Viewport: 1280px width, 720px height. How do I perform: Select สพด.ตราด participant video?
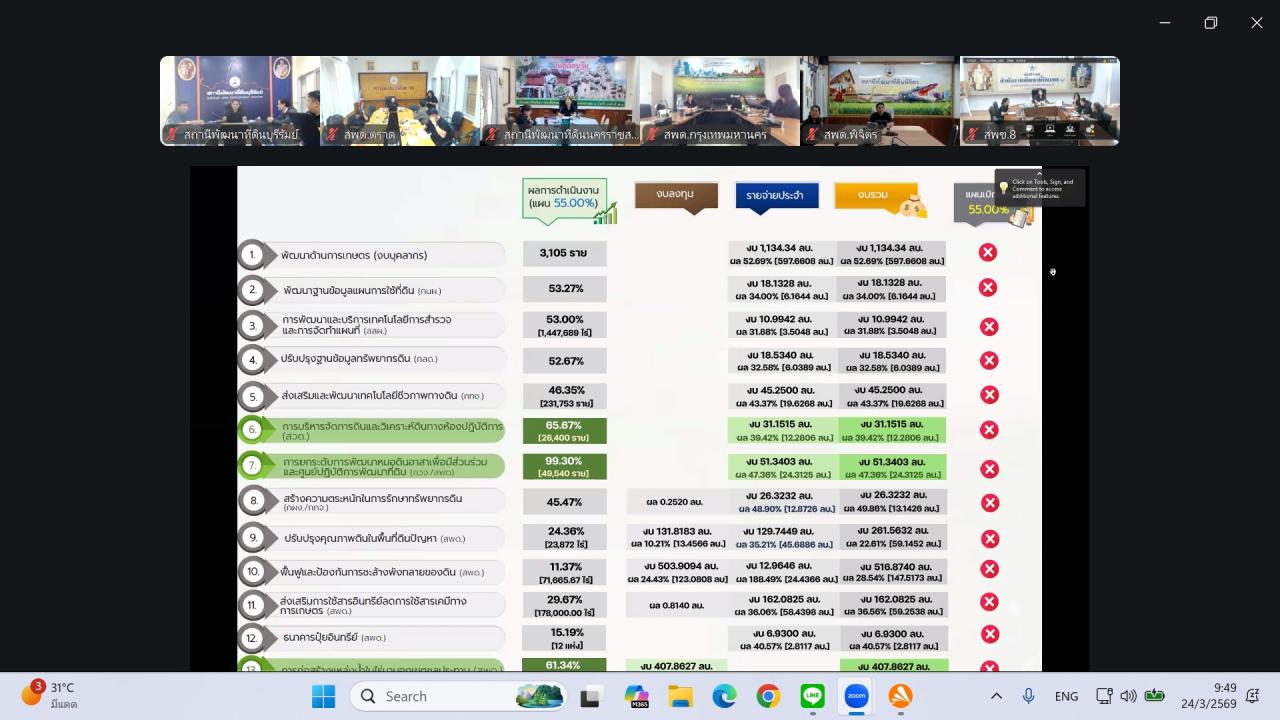click(400, 101)
